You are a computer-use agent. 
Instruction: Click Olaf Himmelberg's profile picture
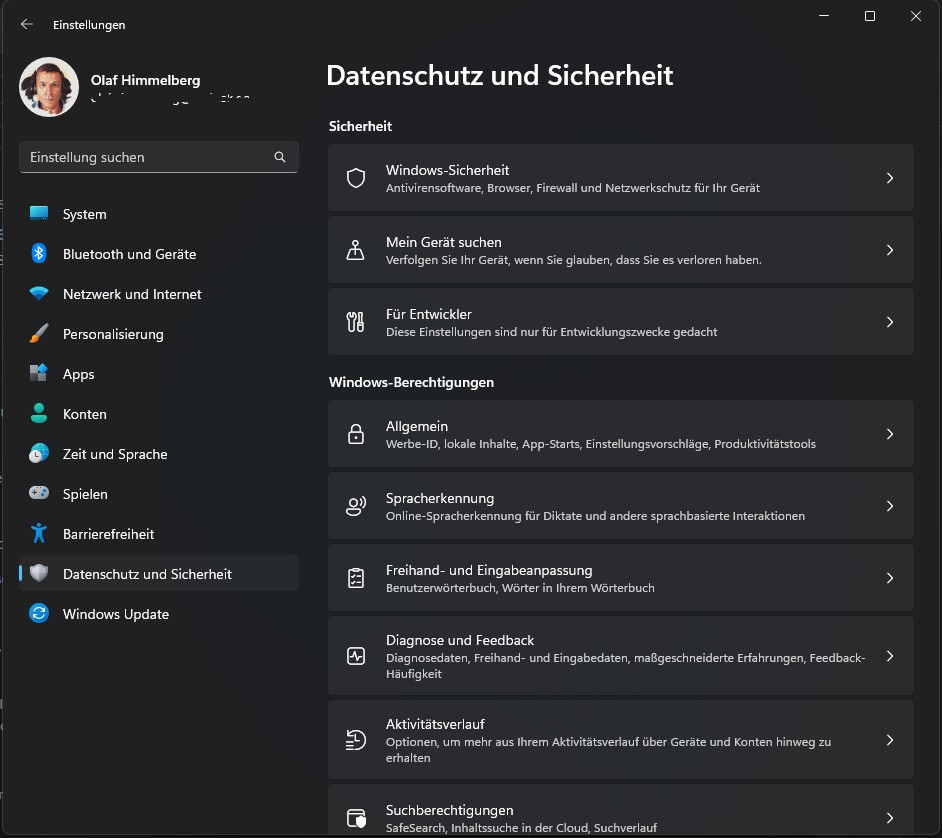click(49, 87)
